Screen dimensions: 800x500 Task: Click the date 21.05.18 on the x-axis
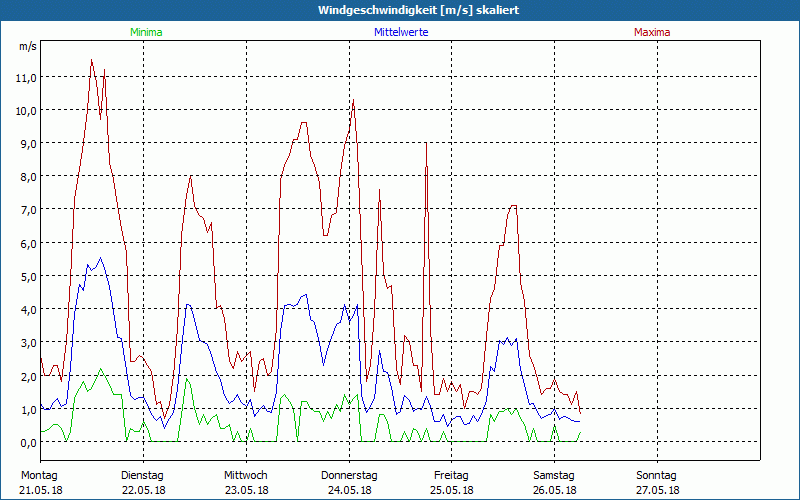[40, 490]
